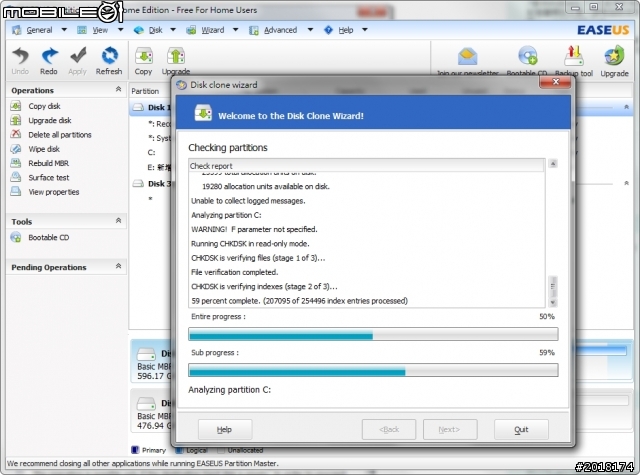The height and width of the screenshot is (475, 640).
Task: Click the Next button in wizard
Action: [450, 429]
